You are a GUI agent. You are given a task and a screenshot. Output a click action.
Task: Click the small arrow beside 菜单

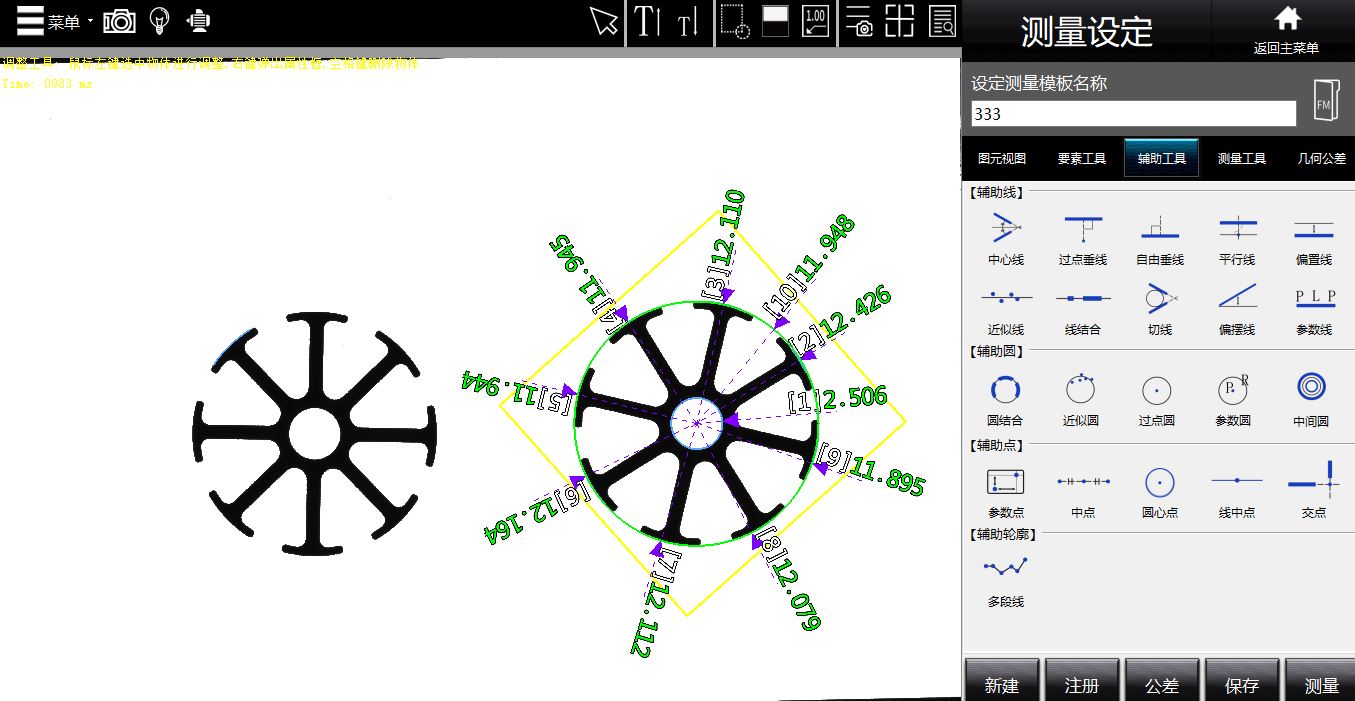click(90, 21)
